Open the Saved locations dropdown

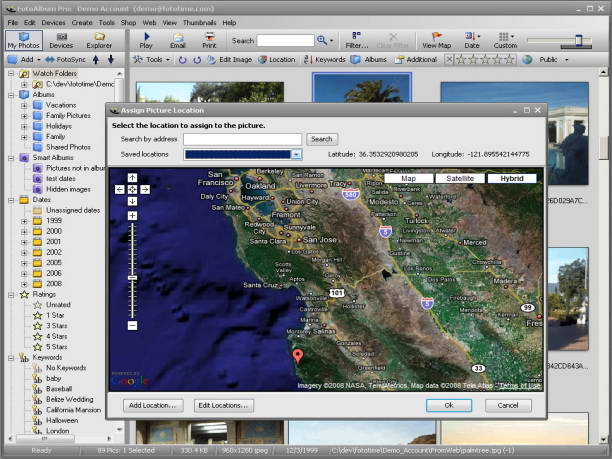coord(296,155)
